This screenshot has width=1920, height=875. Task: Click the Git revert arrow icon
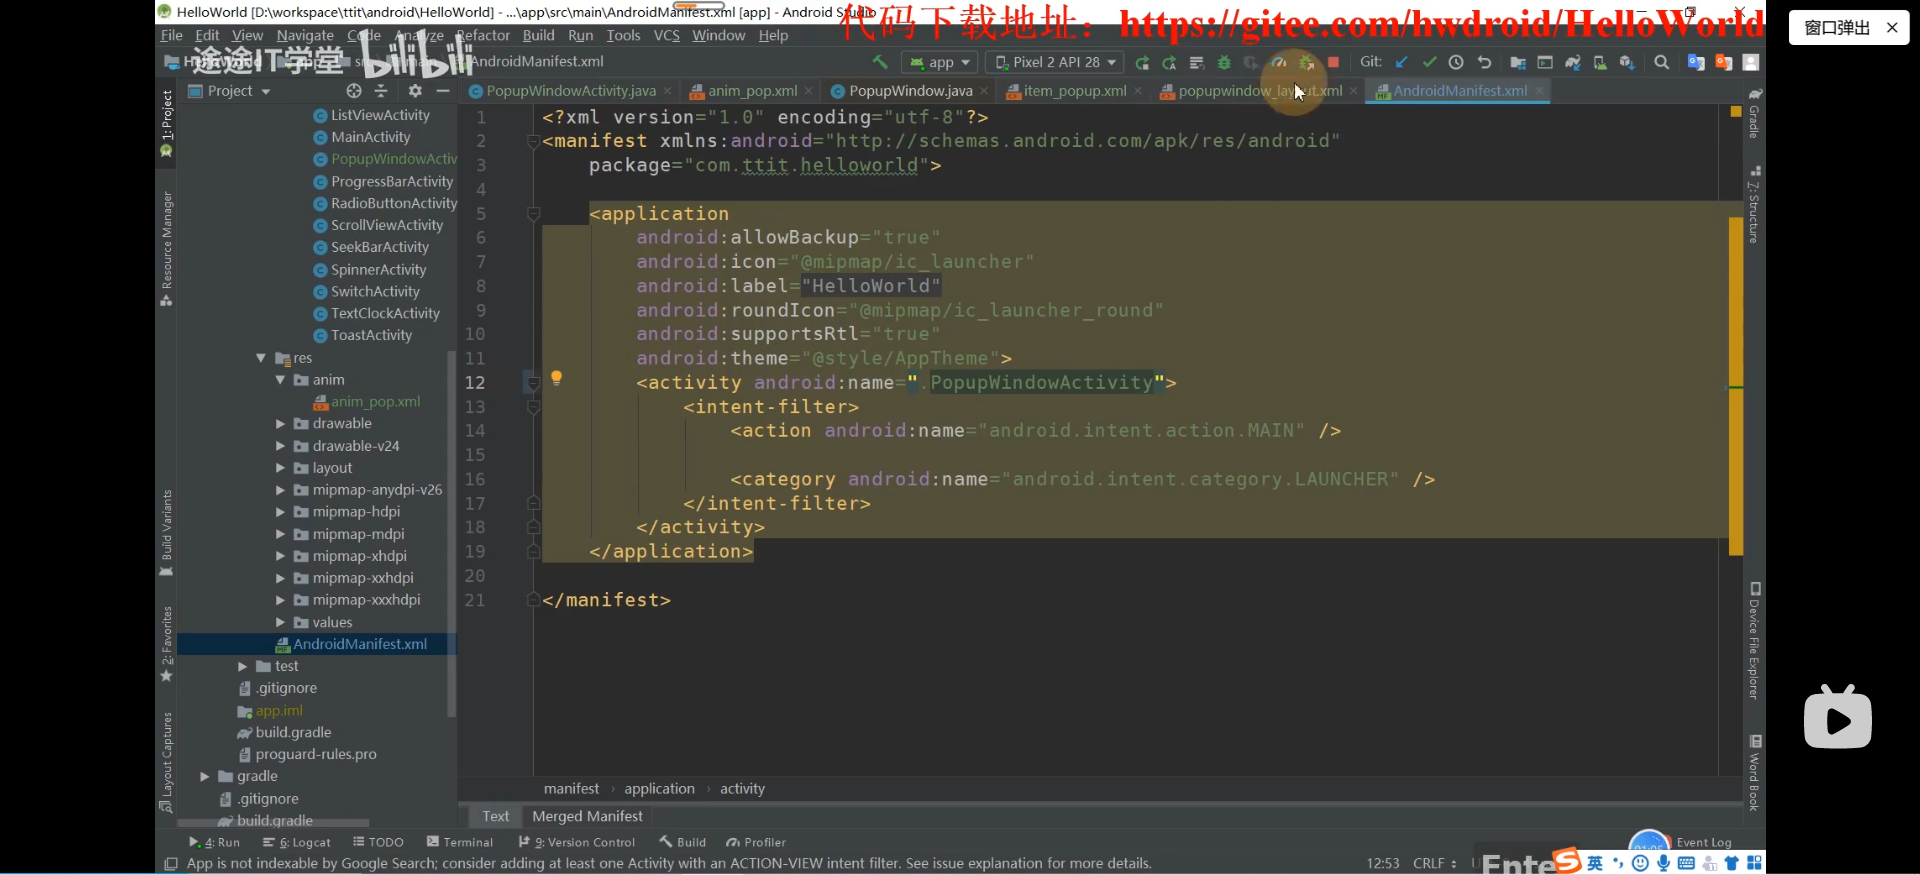(x=1484, y=62)
